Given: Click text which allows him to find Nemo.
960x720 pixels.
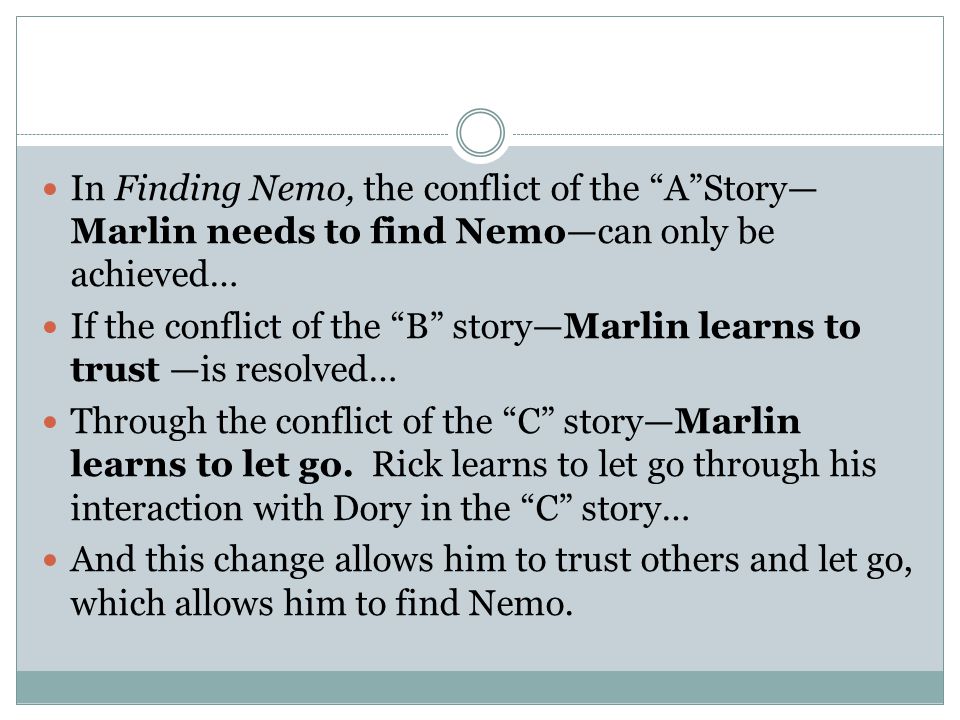Looking at the screenshot, I should pos(321,603).
